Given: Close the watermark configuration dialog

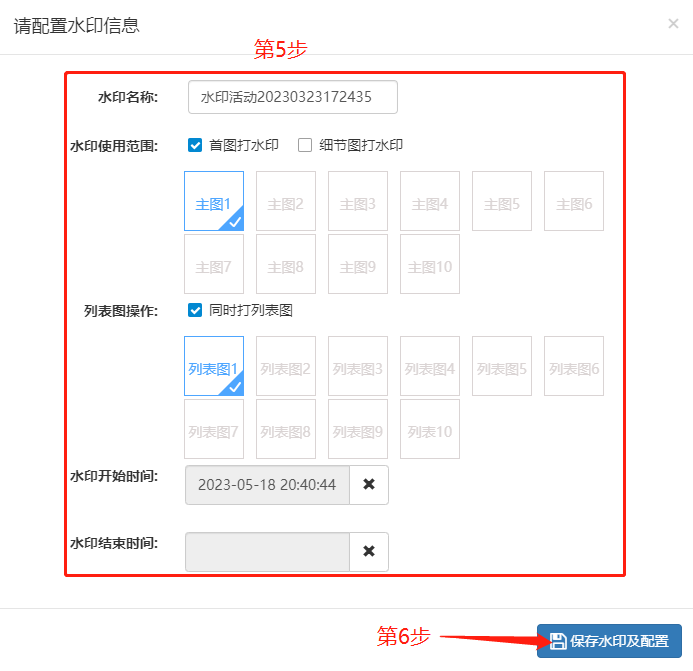Looking at the screenshot, I should pyautogui.click(x=673, y=24).
